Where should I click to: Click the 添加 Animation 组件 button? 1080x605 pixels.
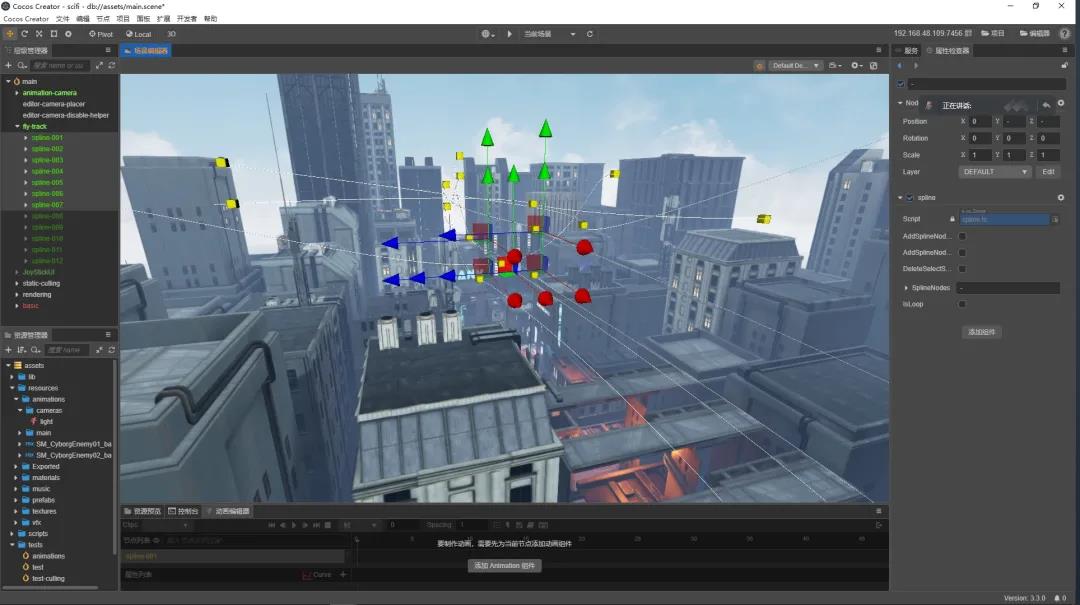[x=505, y=566]
